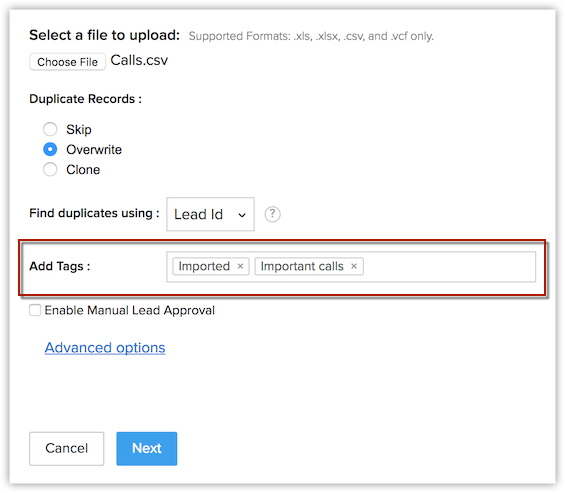Screen dimensions: 565x493
Task: Click the Imported tag chip
Action: coord(211,266)
